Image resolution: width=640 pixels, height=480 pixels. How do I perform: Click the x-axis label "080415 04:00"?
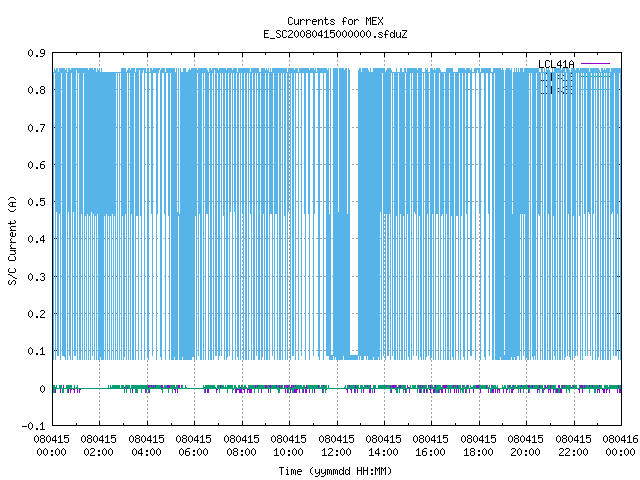[146, 446]
